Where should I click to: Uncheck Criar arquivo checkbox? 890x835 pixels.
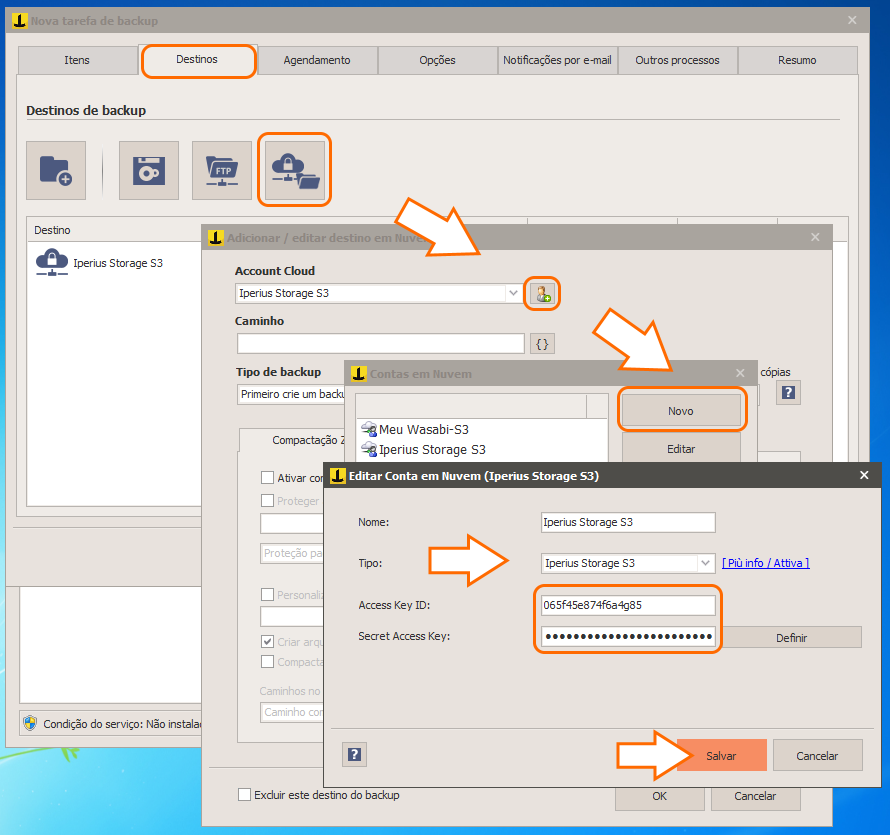tap(267, 641)
